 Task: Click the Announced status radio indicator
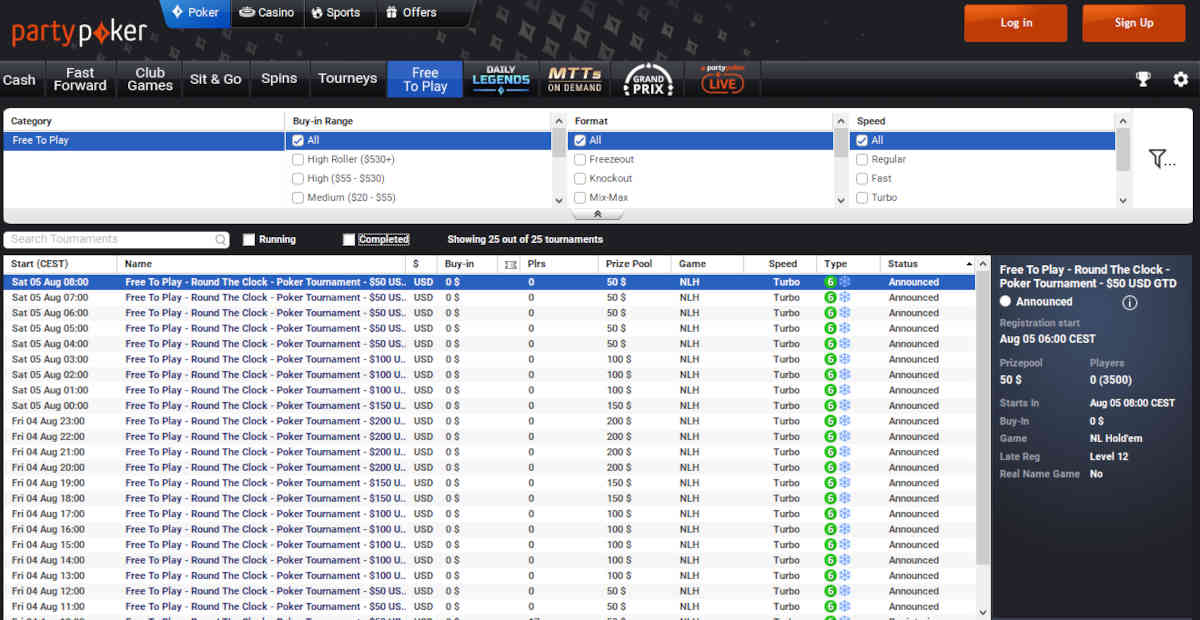click(1006, 302)
